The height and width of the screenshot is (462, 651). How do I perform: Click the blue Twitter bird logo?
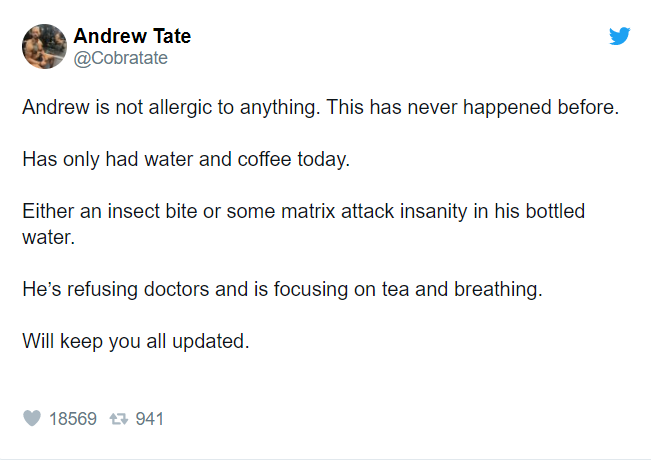(x=619, y=36)
